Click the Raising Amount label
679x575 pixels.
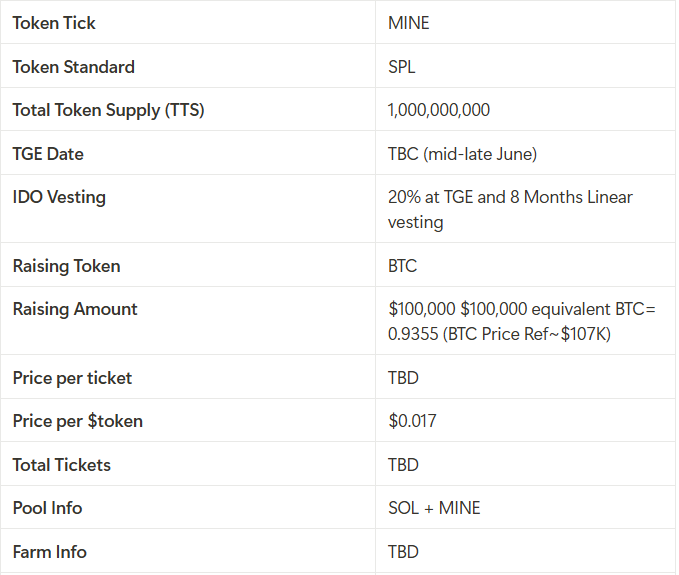coord(75,309)
